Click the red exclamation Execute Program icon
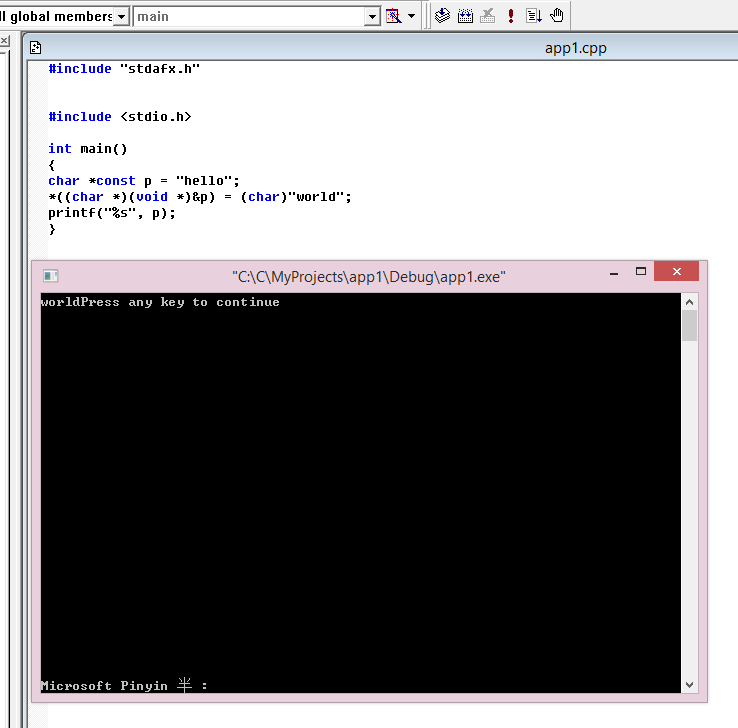 pyautogui.click(x=511, y=16)
